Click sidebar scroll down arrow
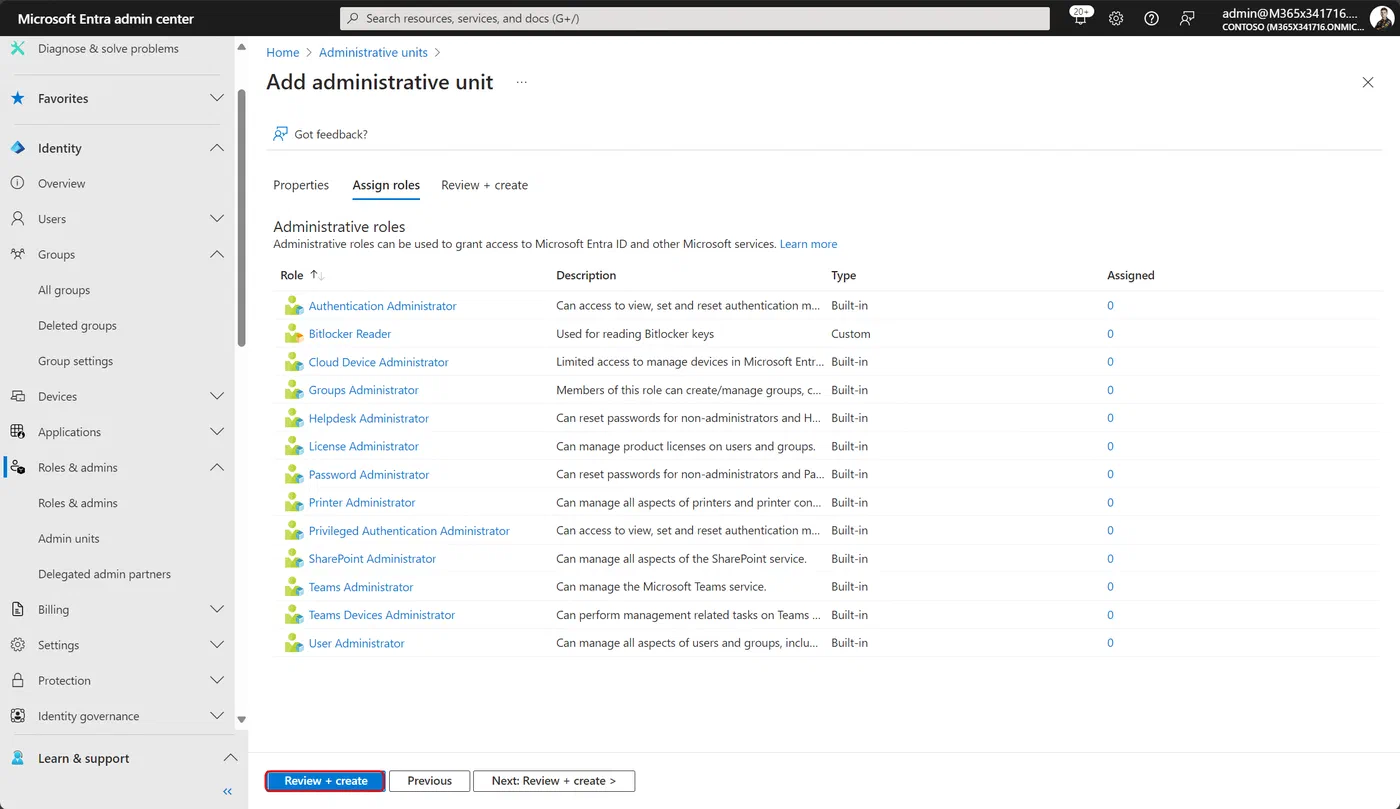The height and width of the screenshot is (809, 1400). pyautogui.click(x=241, y=719)
